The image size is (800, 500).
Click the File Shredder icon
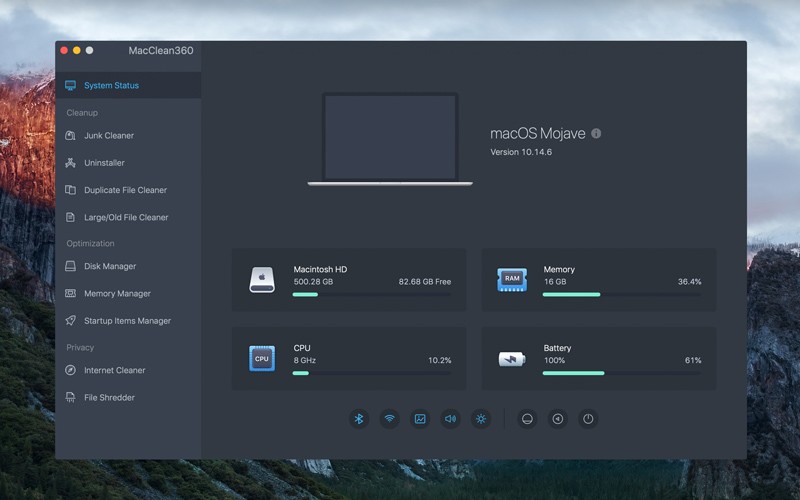(x=70, y=397)
